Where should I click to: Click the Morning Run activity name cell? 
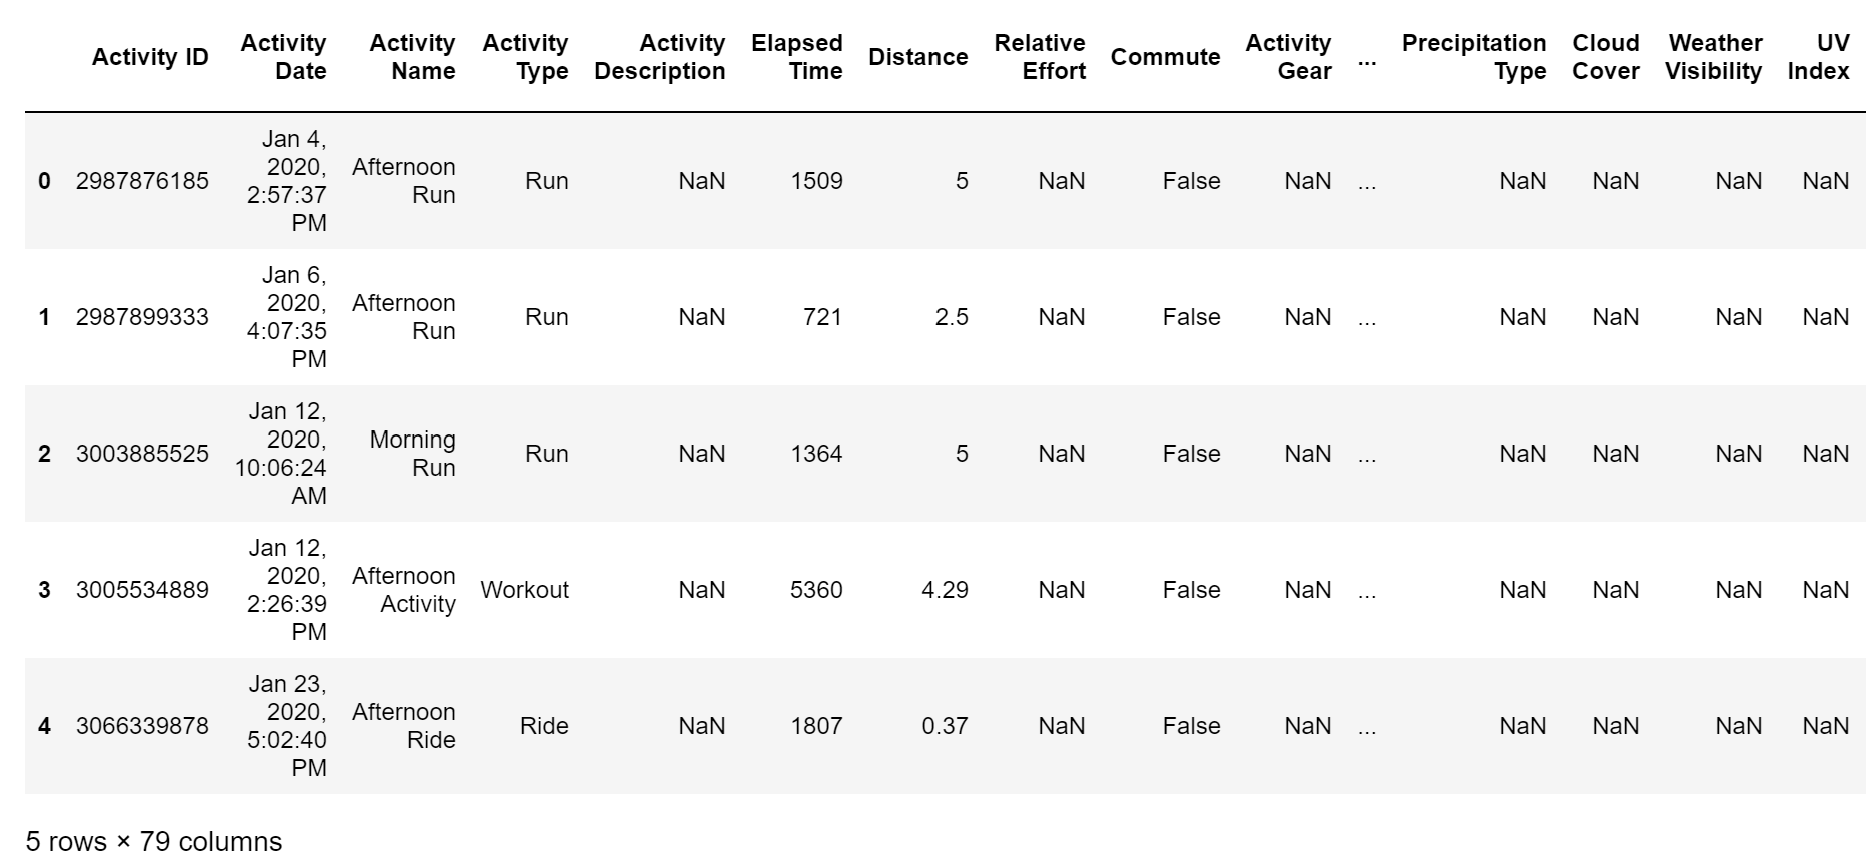click(412, 454)
